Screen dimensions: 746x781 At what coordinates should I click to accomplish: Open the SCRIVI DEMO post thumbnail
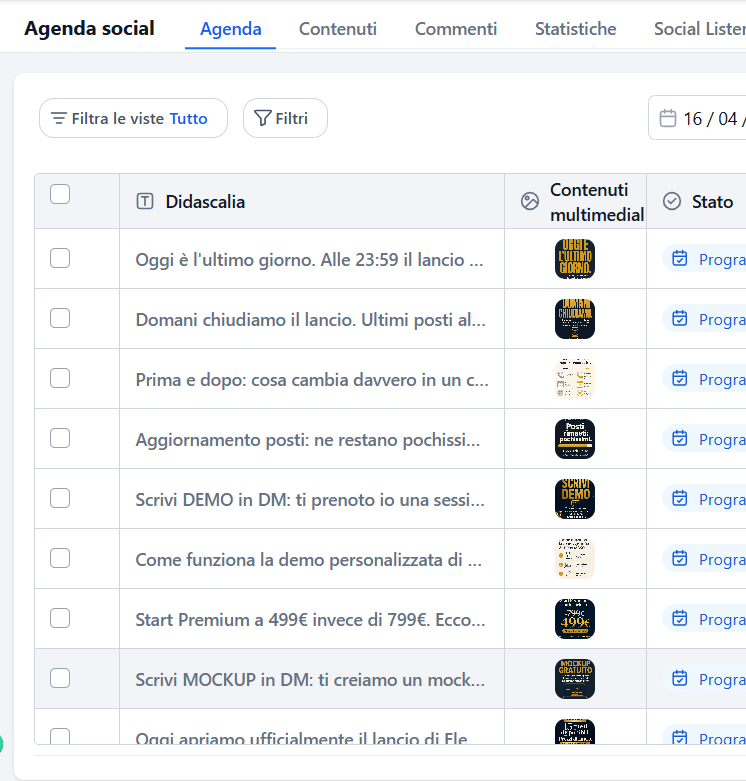pos(575,499)
